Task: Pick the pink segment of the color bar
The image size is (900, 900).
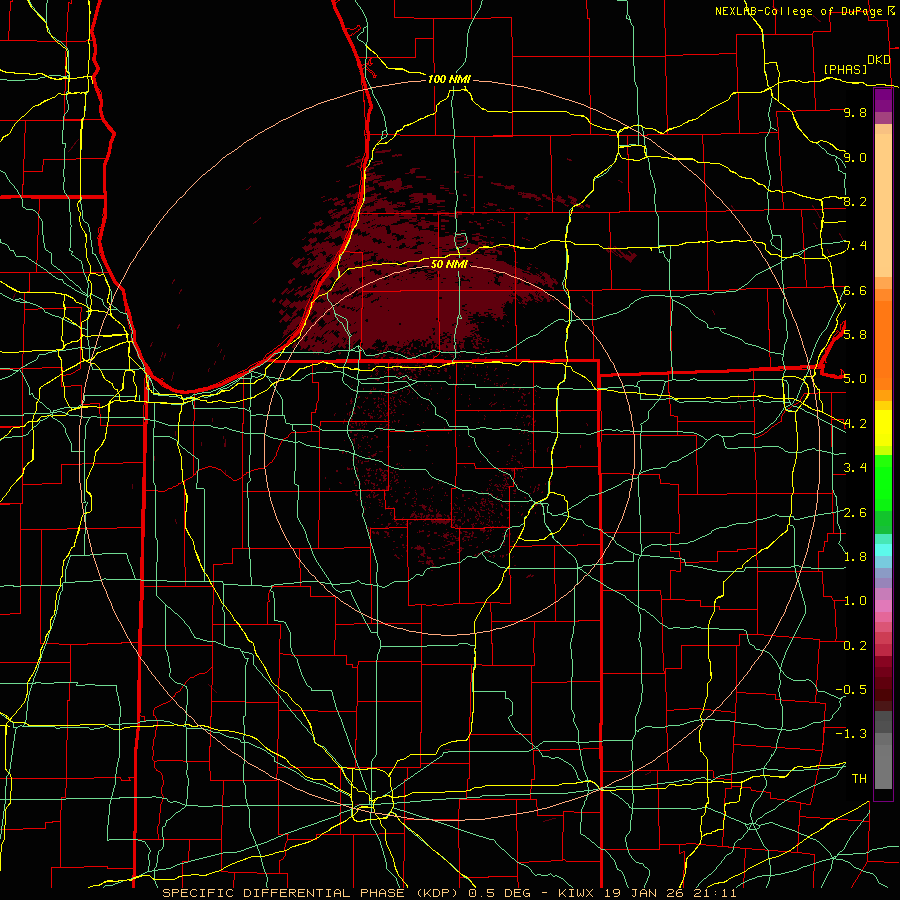Action: pos(883,606)
